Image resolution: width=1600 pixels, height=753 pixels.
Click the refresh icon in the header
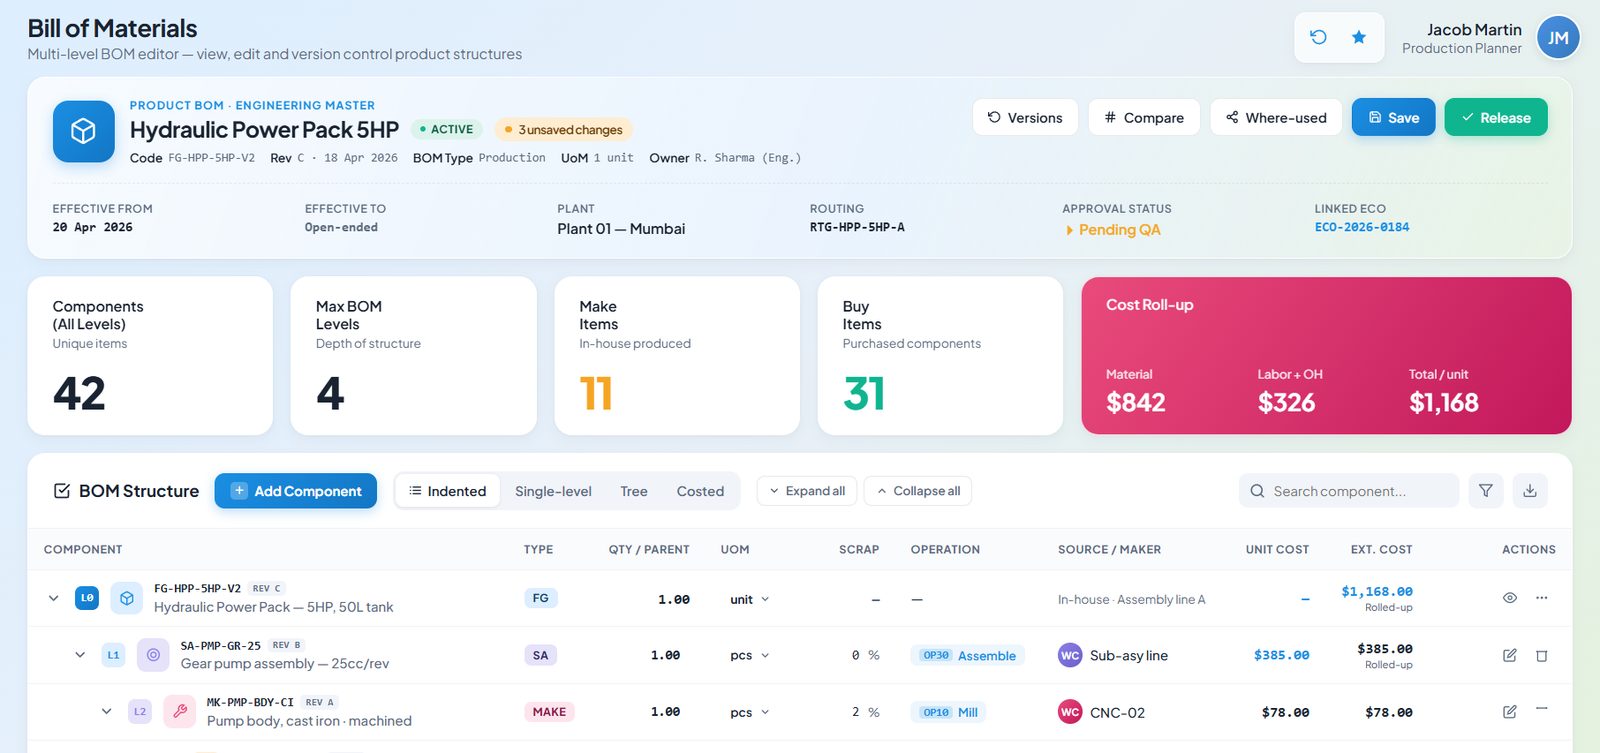(1318, 37)
